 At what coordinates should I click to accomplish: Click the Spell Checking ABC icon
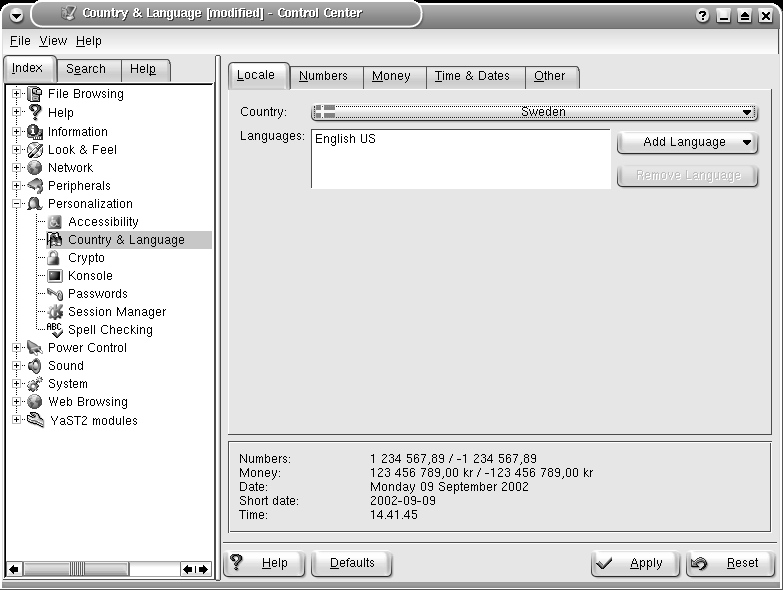pos(54,329)
